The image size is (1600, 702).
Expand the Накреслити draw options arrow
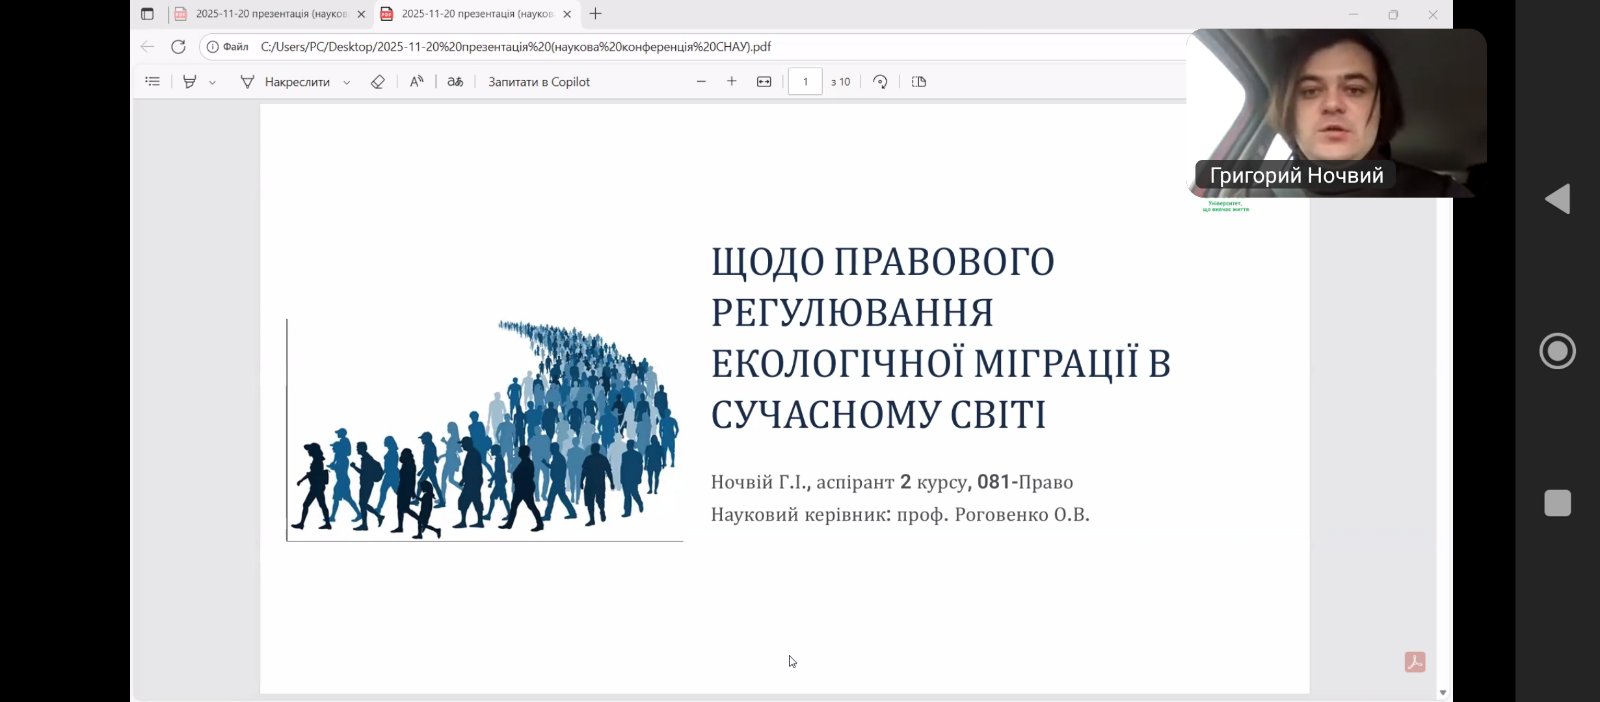(x=347, y=83)
